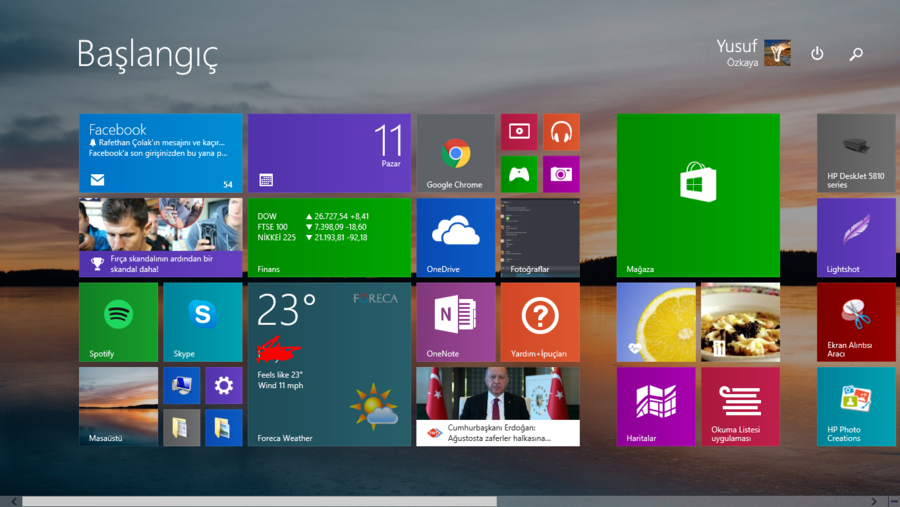Open the gray folder tile
Screen dimensions: 900x507
[181, 428]
